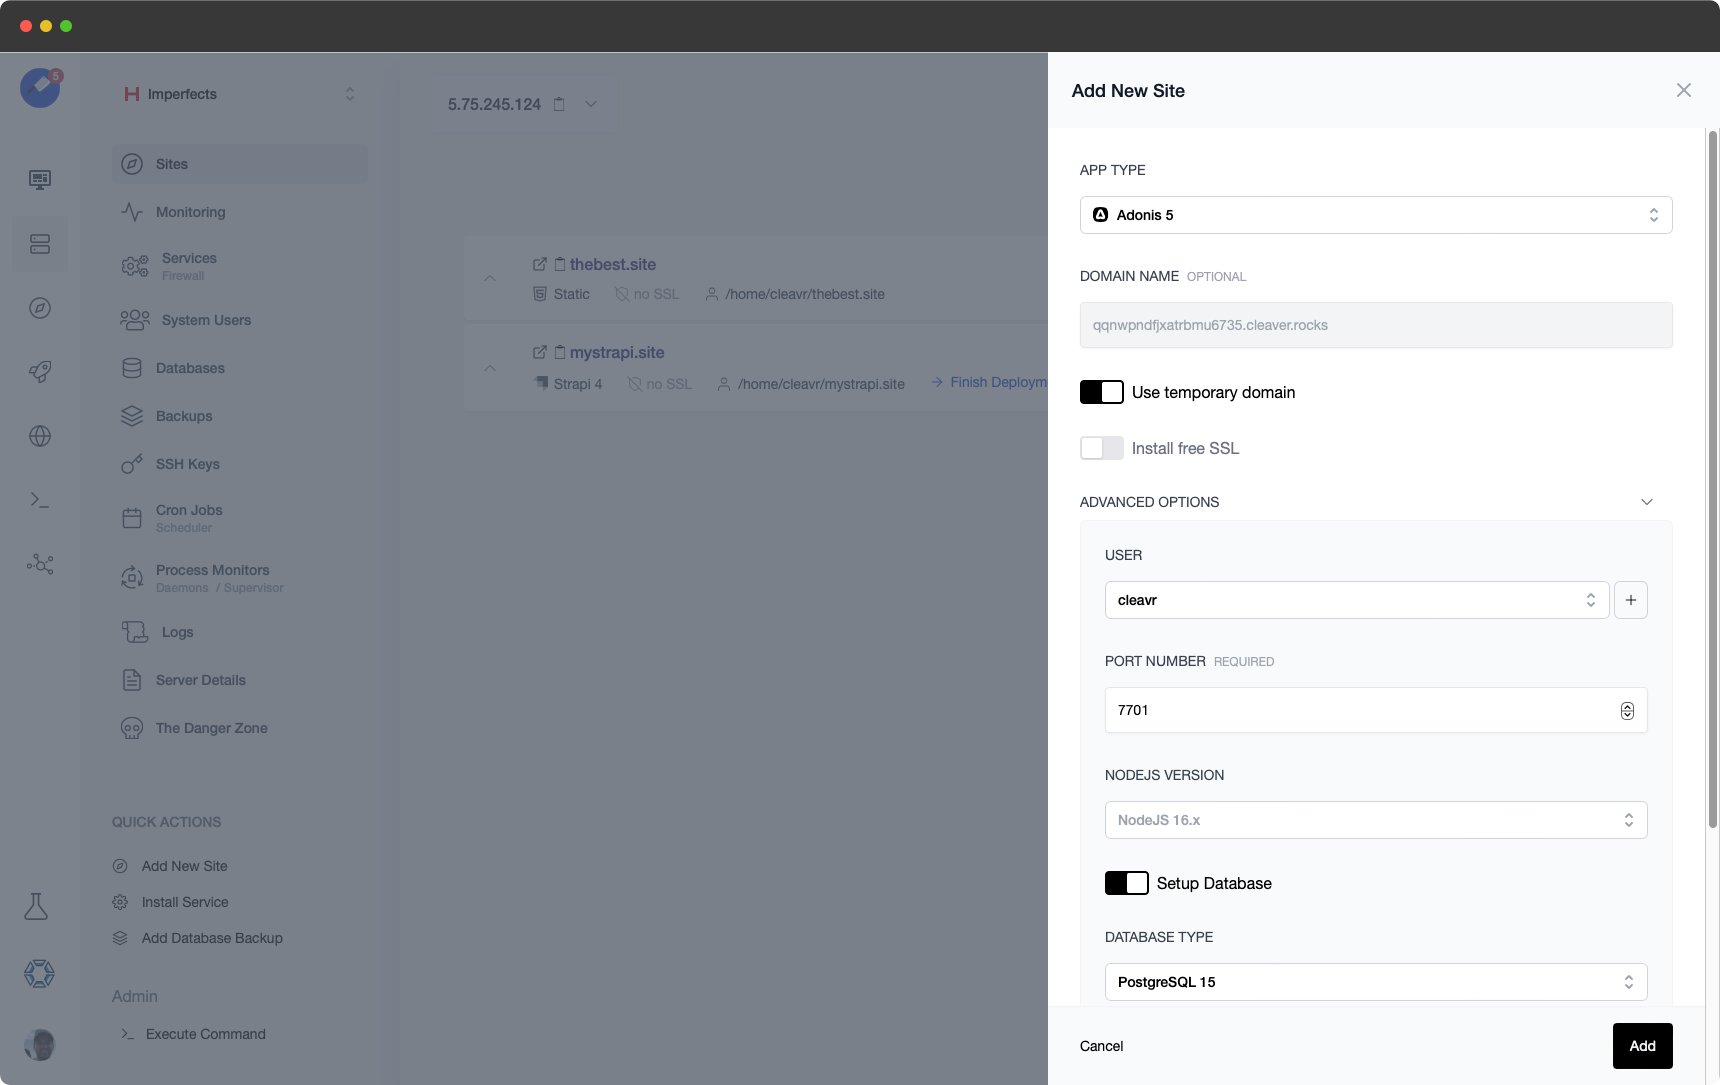Open thebest.site via its external link icon
This screenshot has width=1720, height=1085.
[540, 264]
